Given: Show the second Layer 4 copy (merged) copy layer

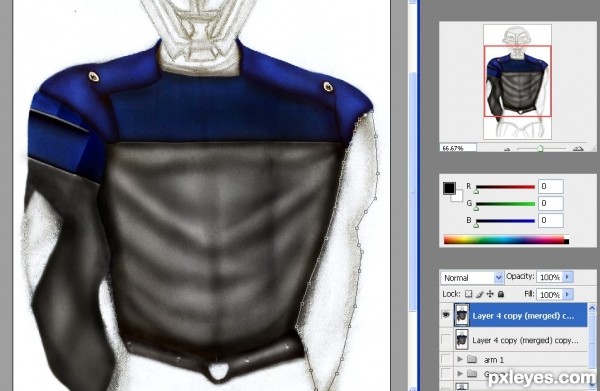Looking at the screenshot, I should 446,339.
